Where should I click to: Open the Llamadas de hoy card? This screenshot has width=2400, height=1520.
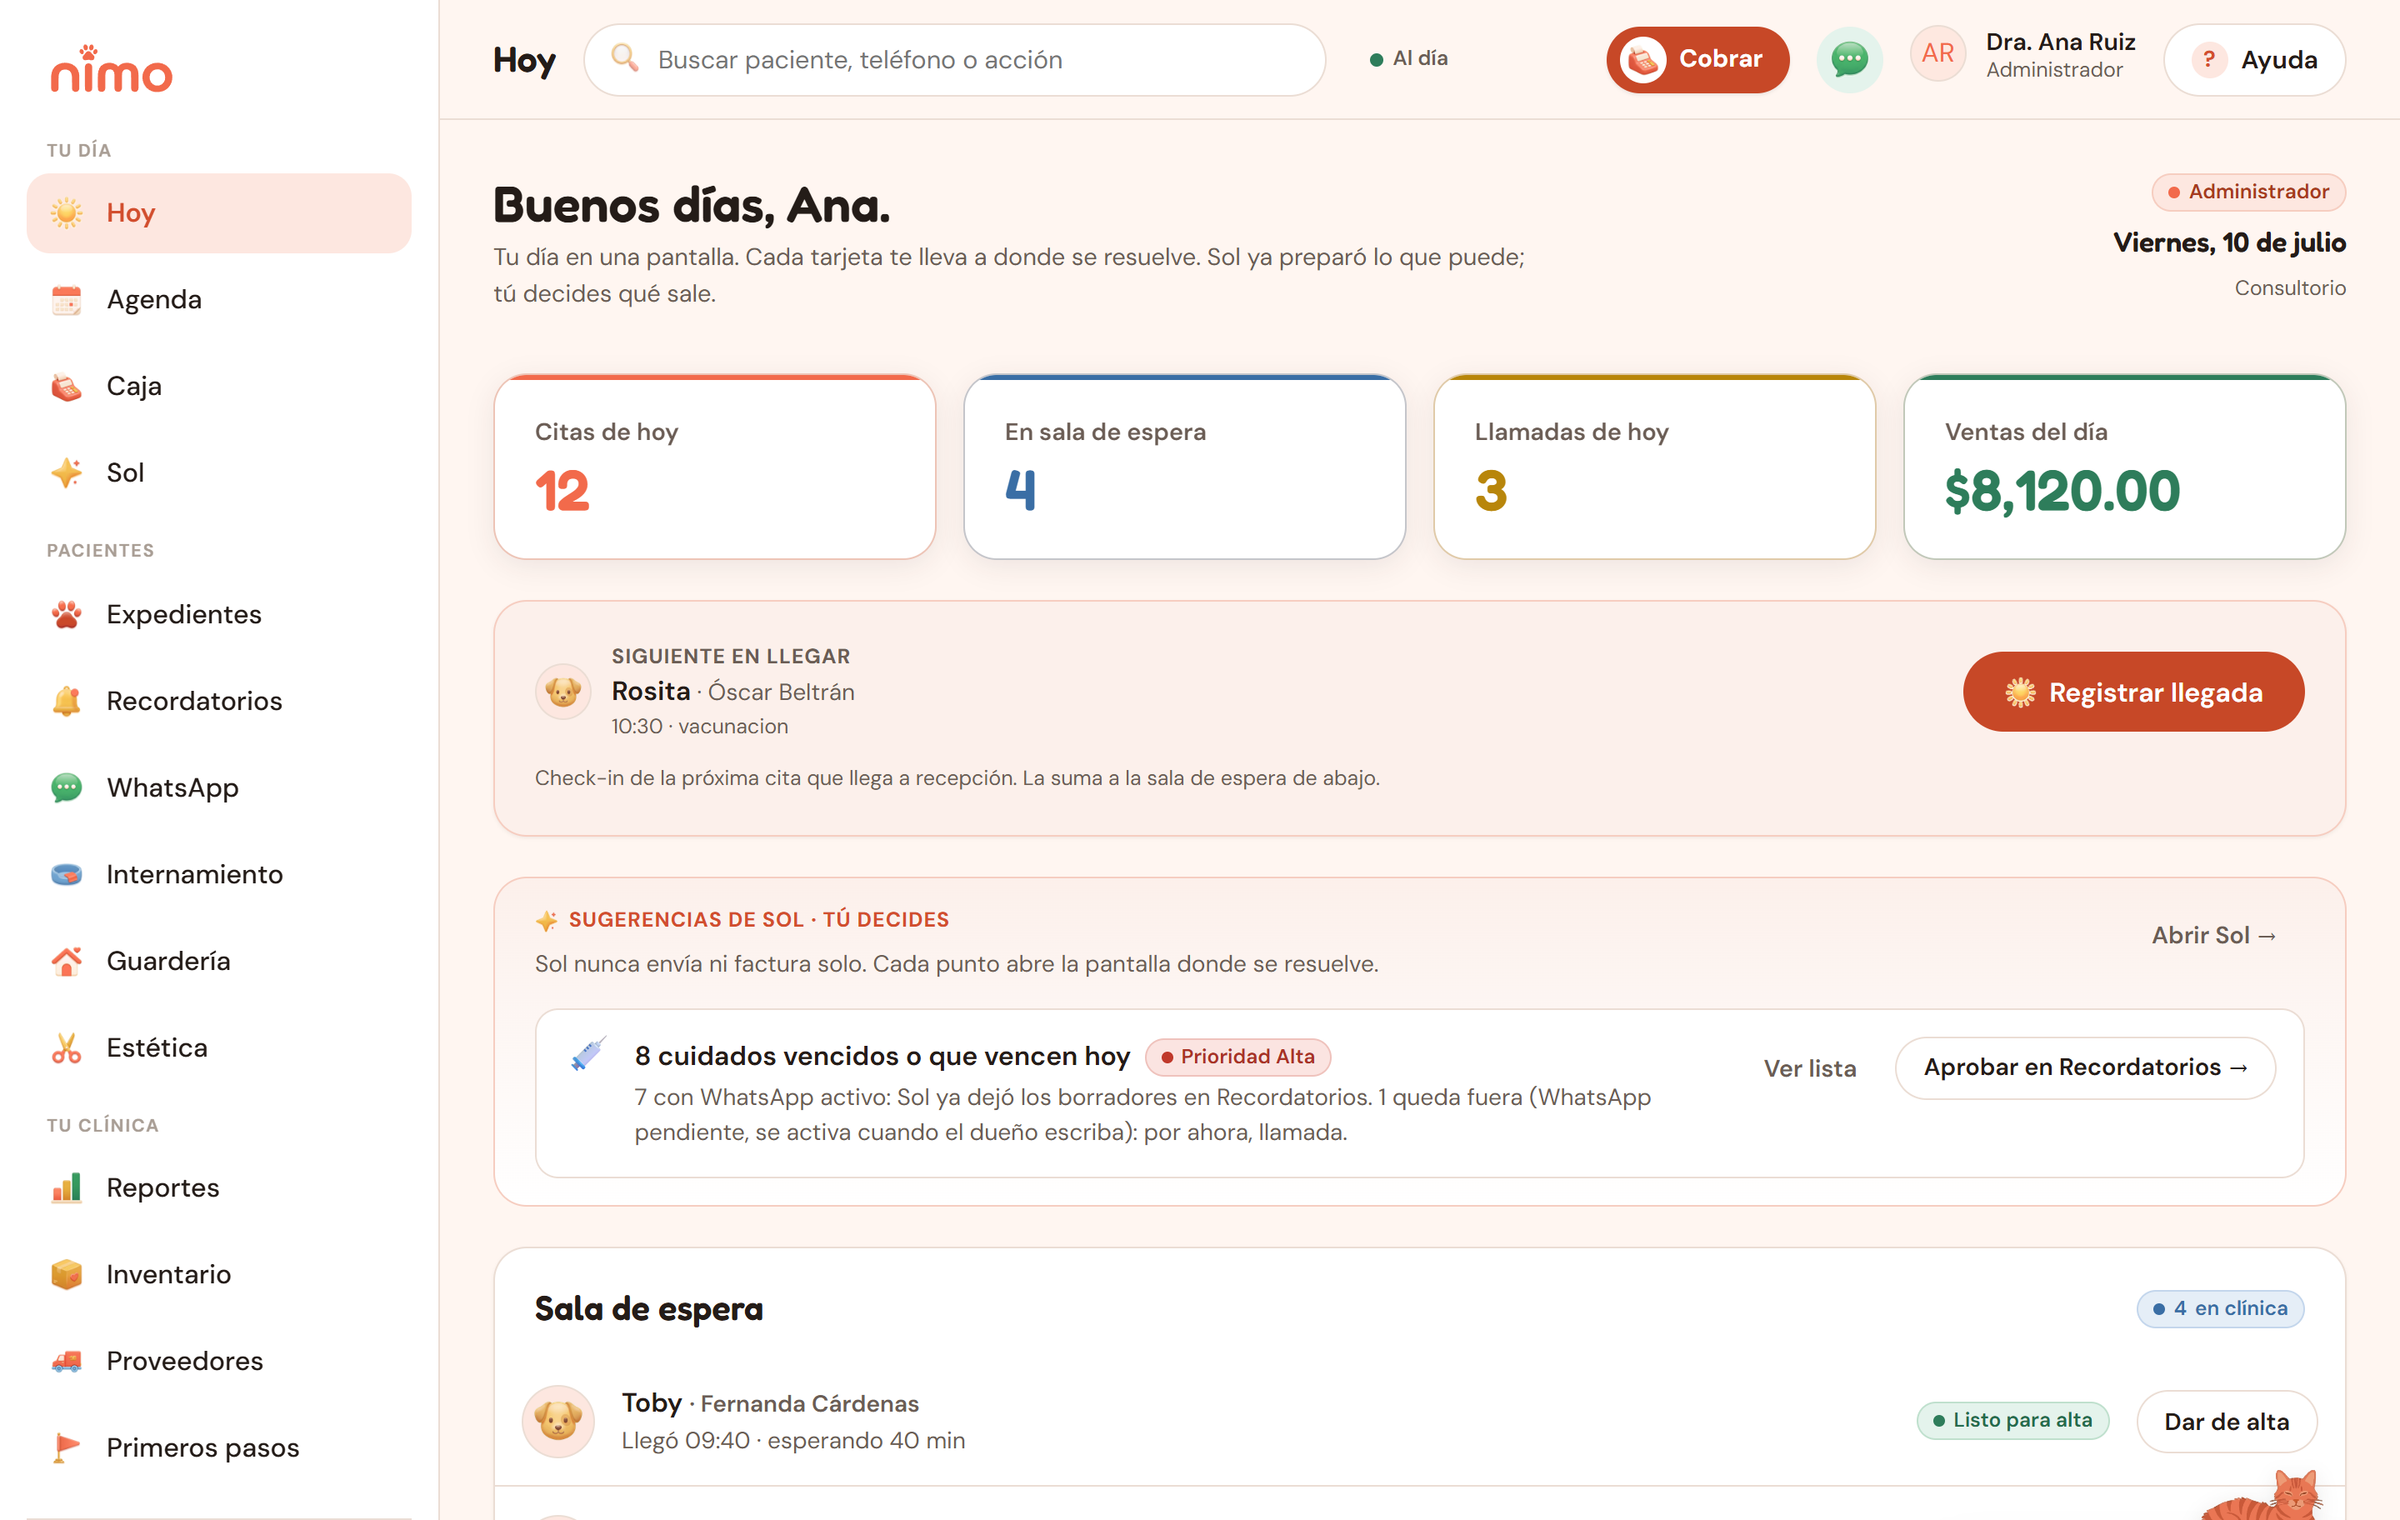tap(1654, 467)
